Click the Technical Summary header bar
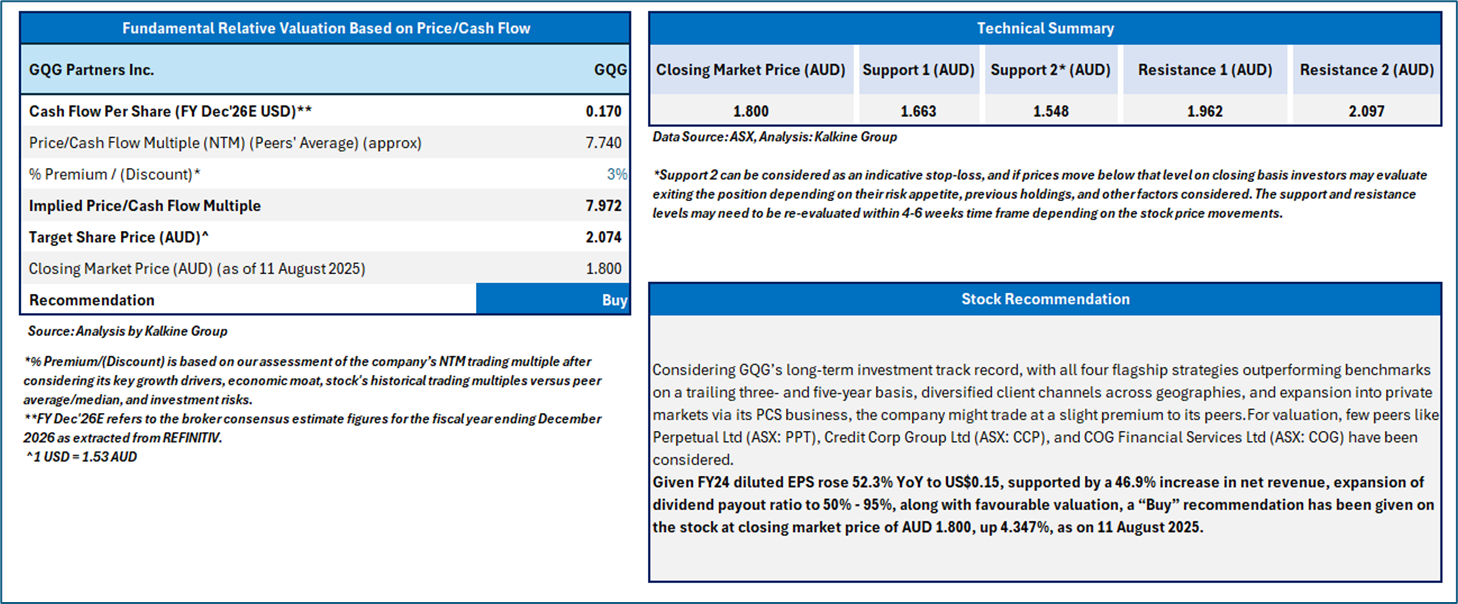 coord(1045,28)
